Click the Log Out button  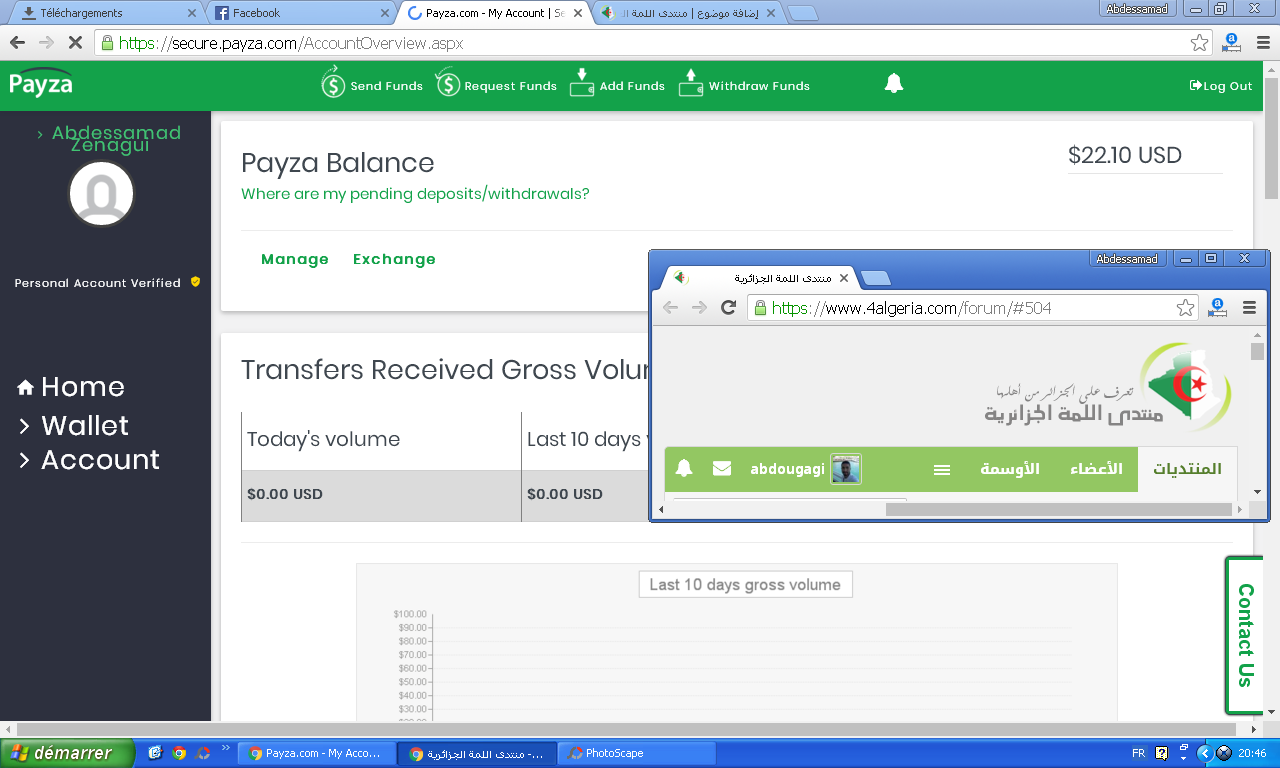[x=1221, y=86]
